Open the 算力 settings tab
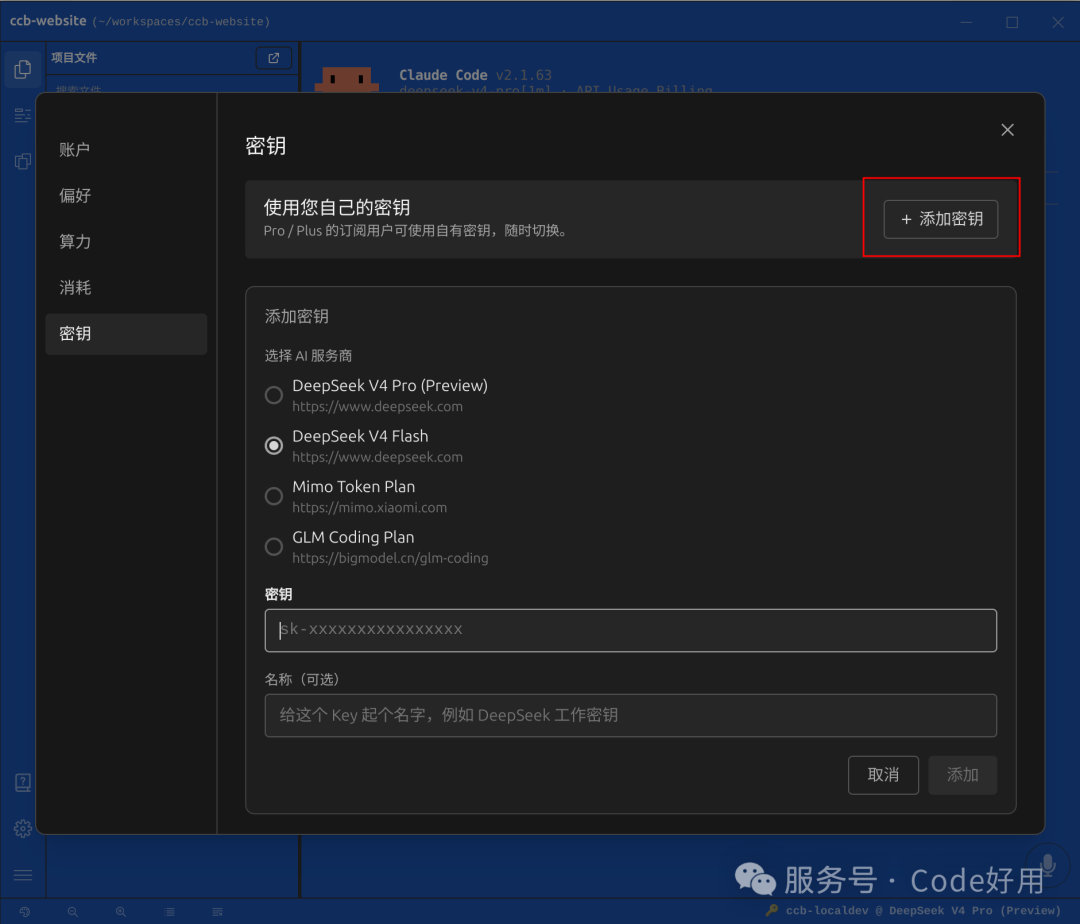 click(126, 242)
